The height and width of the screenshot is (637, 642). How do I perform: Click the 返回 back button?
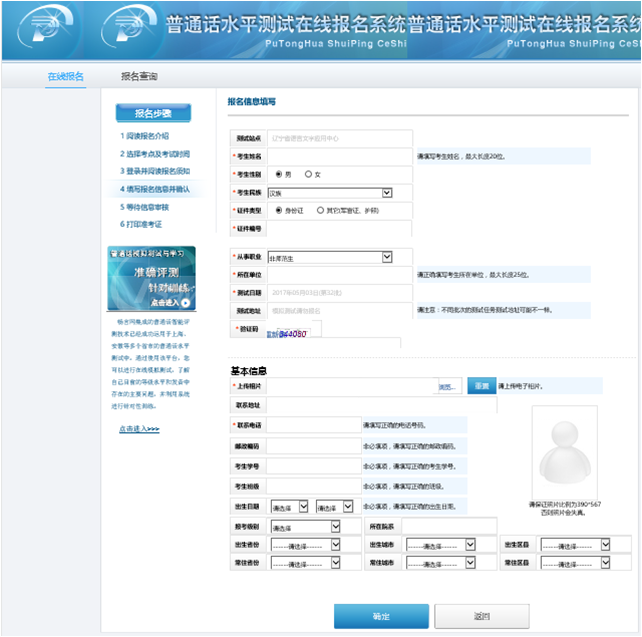coord(482,616)
